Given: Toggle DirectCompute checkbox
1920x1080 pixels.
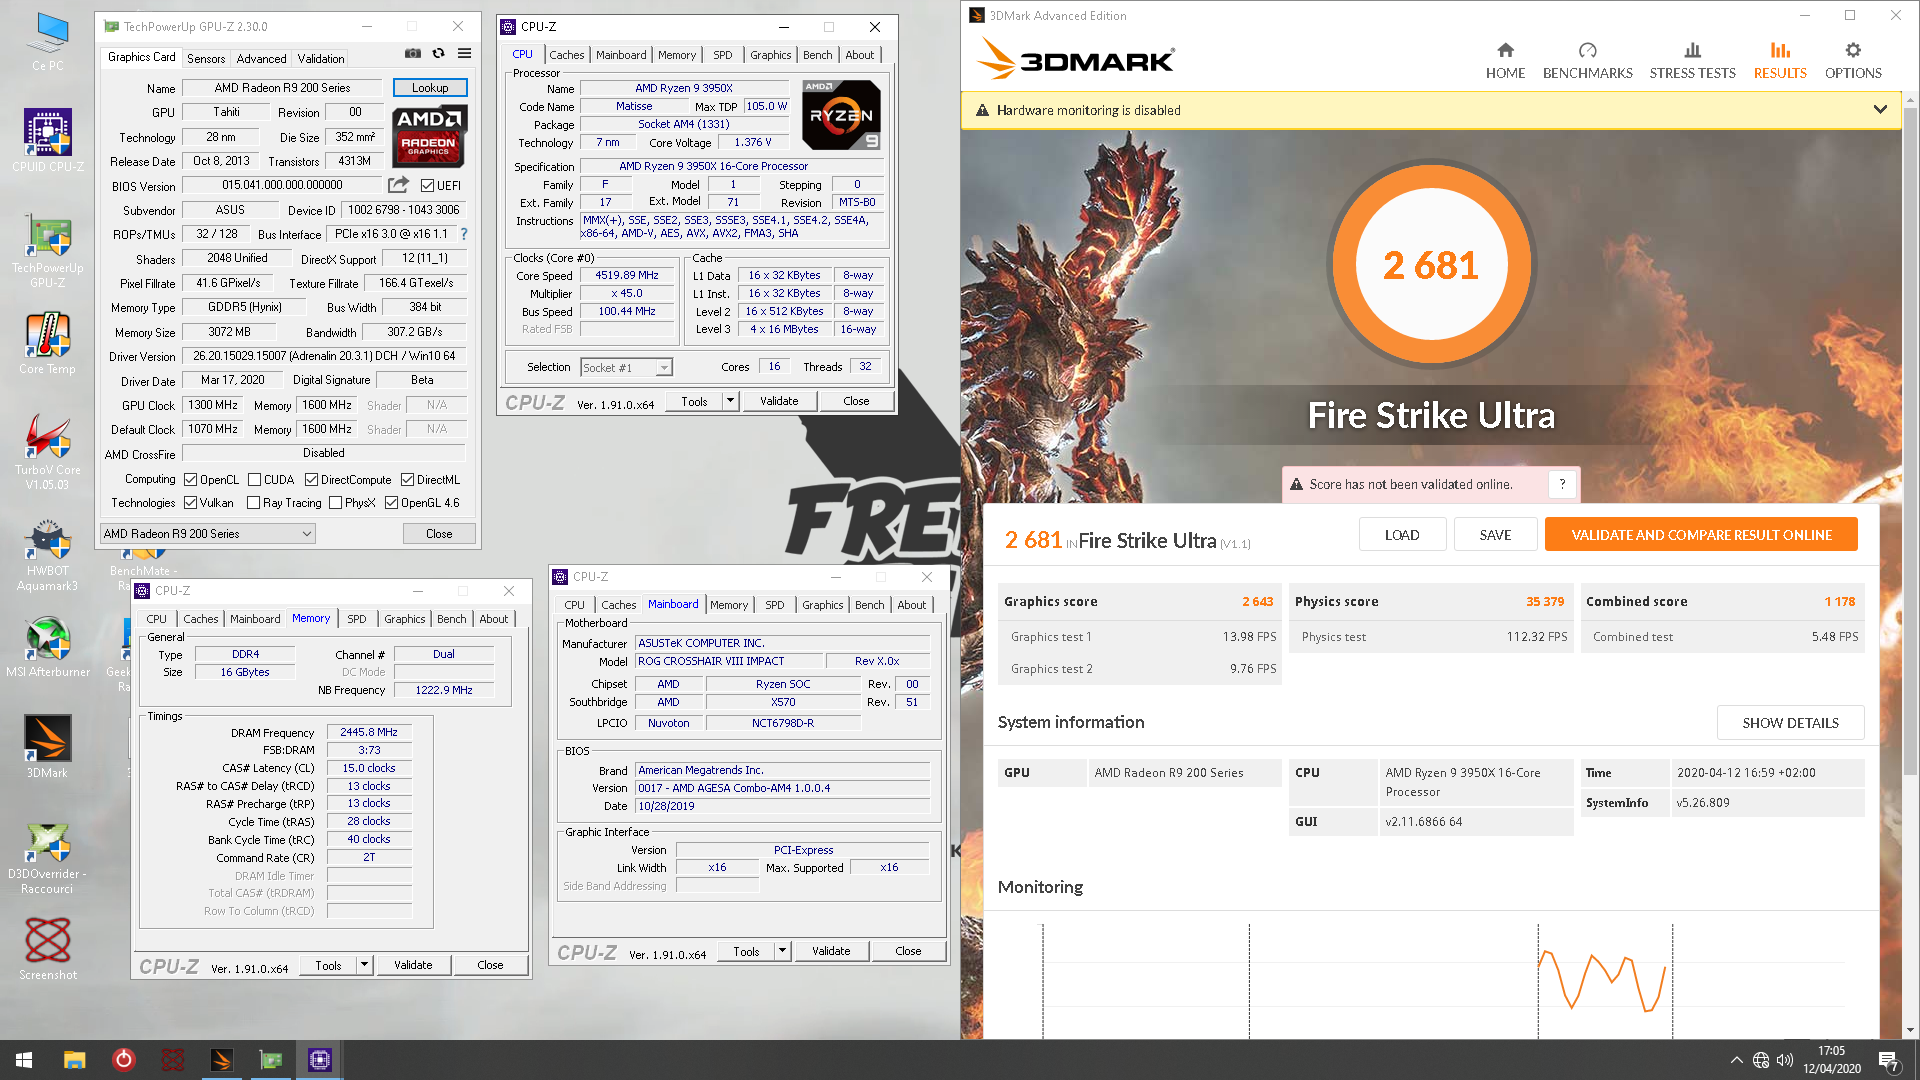Looking at the screenshot, I should click(311, 480).
